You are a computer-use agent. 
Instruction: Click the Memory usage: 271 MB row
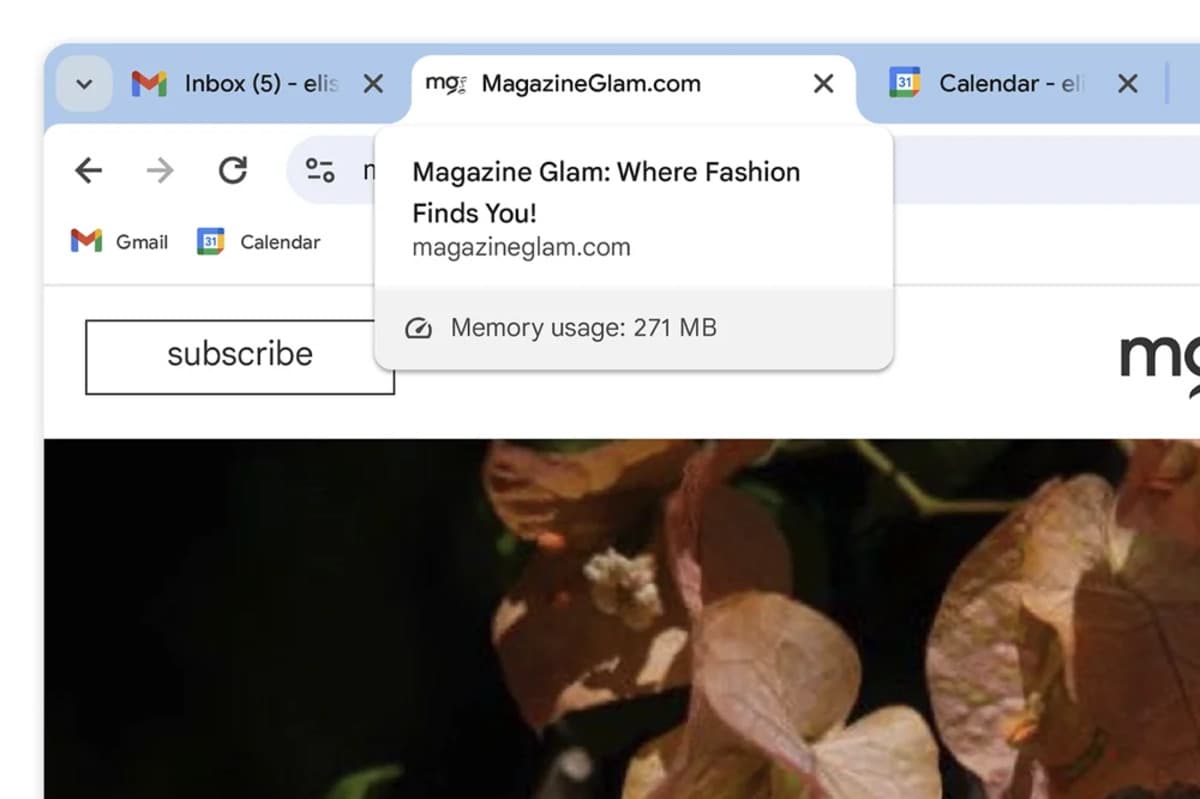pos(583,327)
